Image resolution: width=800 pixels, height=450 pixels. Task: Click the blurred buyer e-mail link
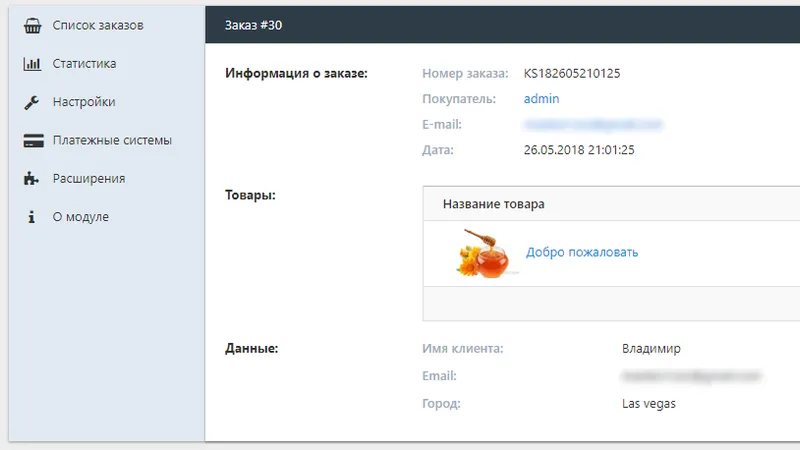pos(593,124)
